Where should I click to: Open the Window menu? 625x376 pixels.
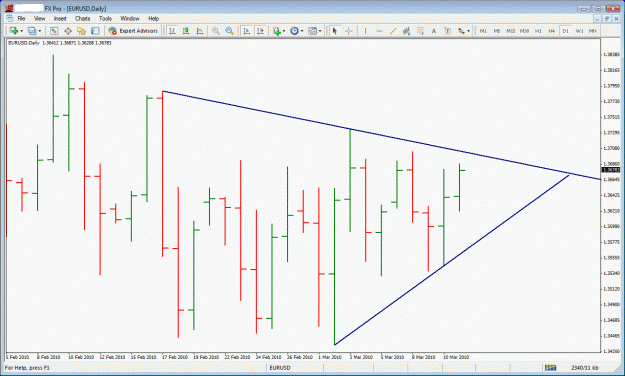coord(130,18)
